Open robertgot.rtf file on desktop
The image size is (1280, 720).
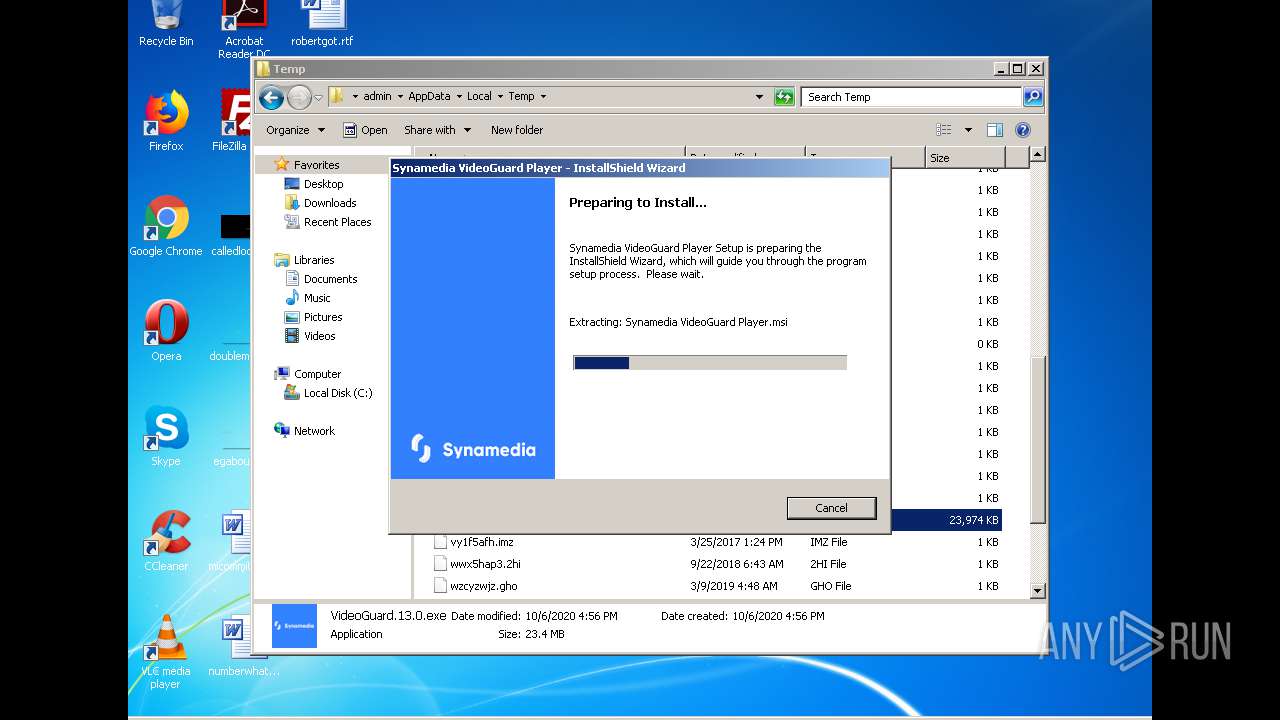pos(322,24)
